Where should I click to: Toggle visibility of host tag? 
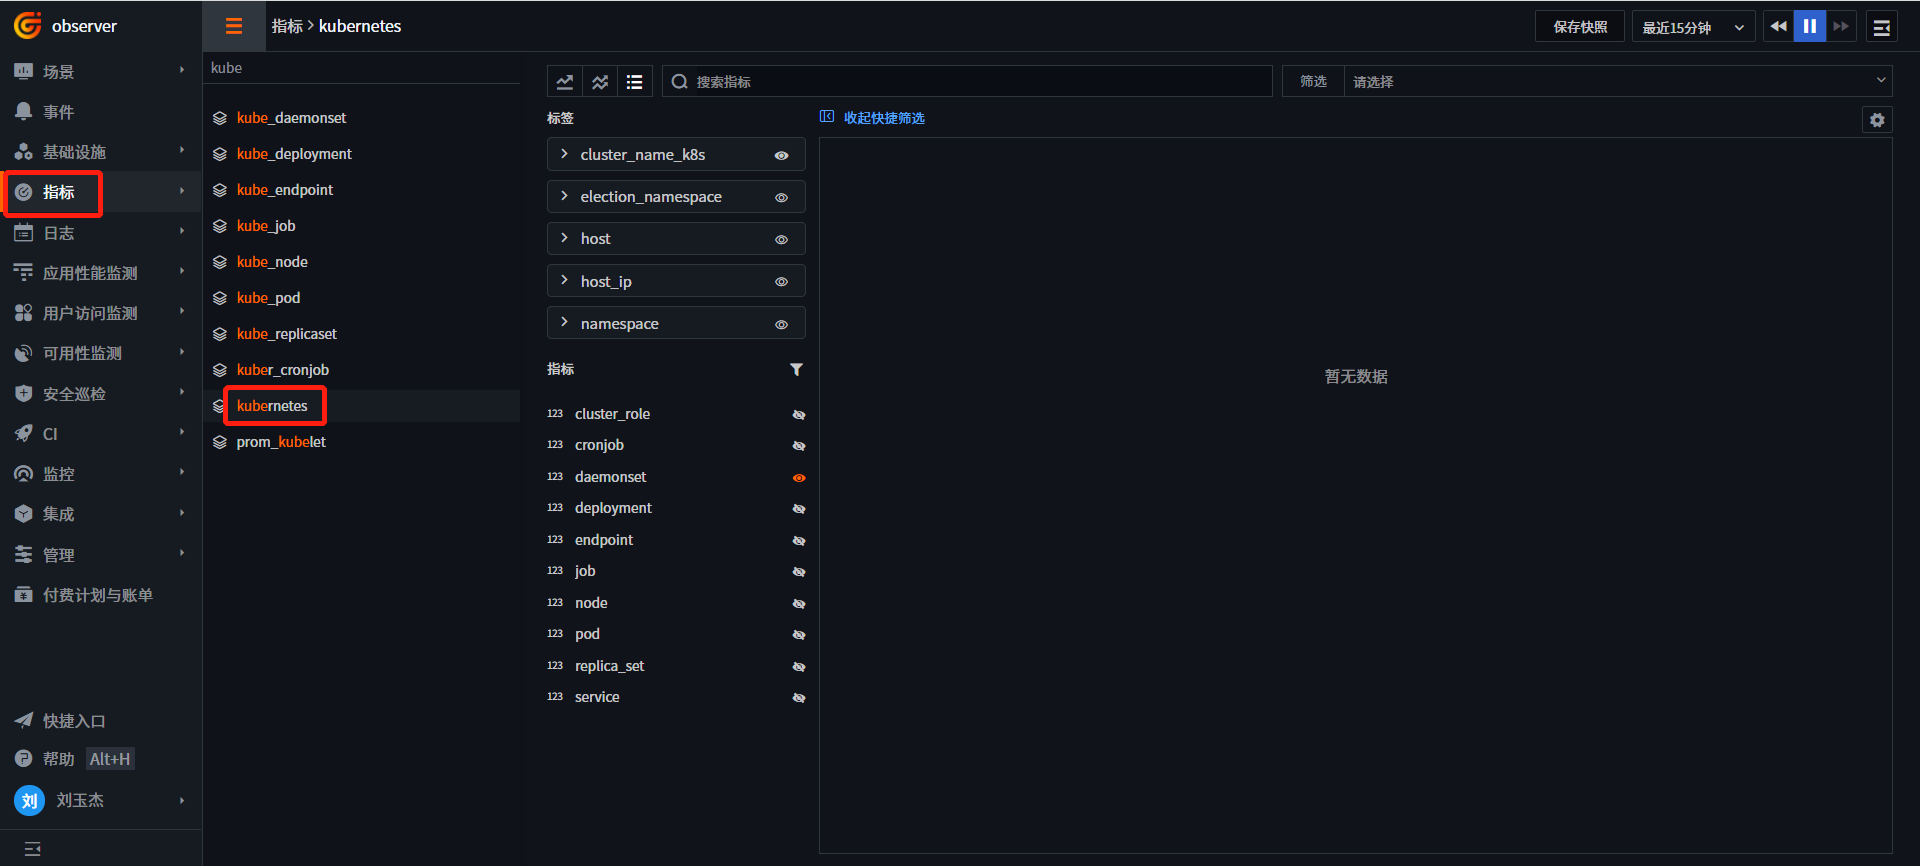(x=782, y=240)
